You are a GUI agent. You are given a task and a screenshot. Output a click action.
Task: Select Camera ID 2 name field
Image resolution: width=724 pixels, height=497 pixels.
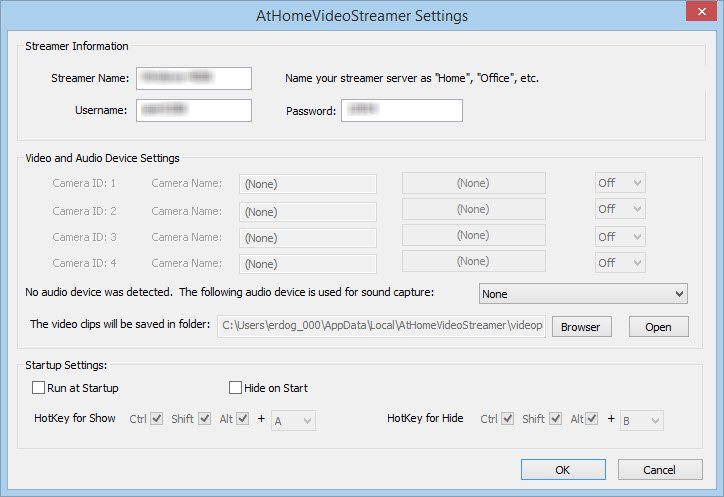[308, 212]
